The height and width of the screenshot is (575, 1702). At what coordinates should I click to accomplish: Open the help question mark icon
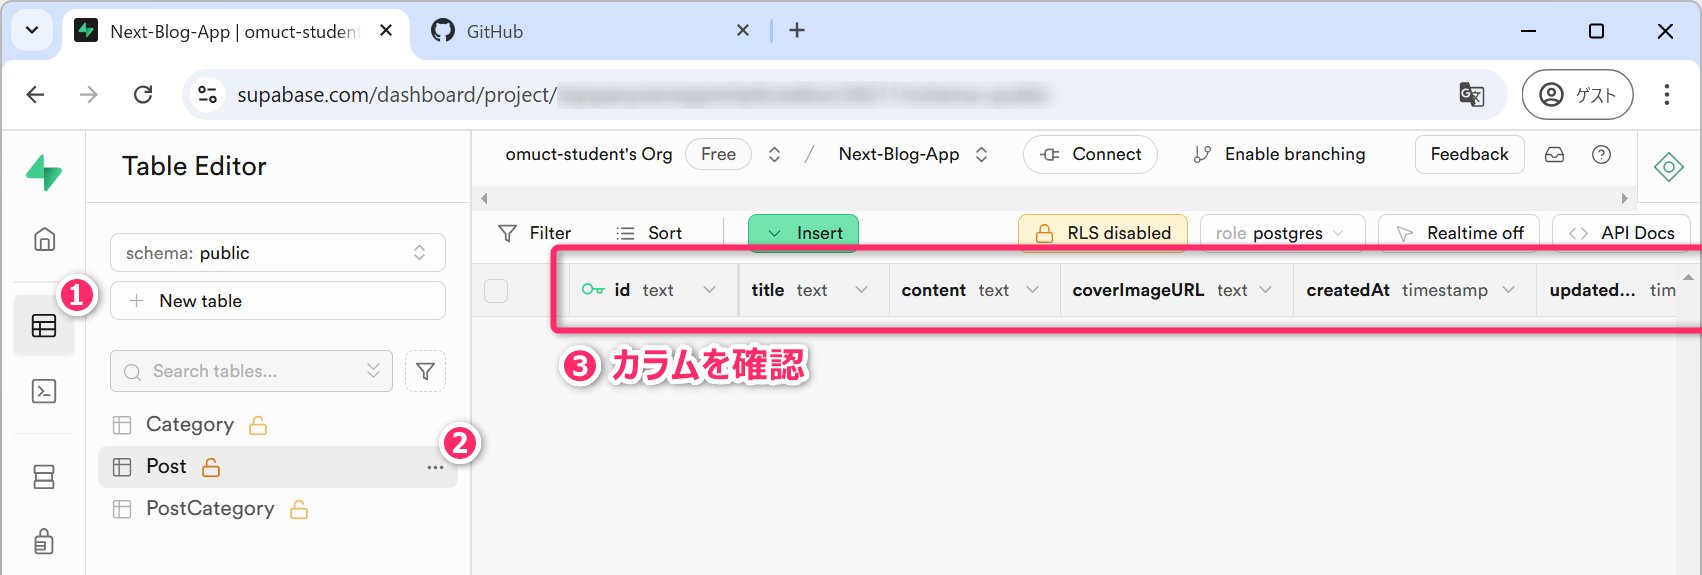click(x=1601, y=154)
